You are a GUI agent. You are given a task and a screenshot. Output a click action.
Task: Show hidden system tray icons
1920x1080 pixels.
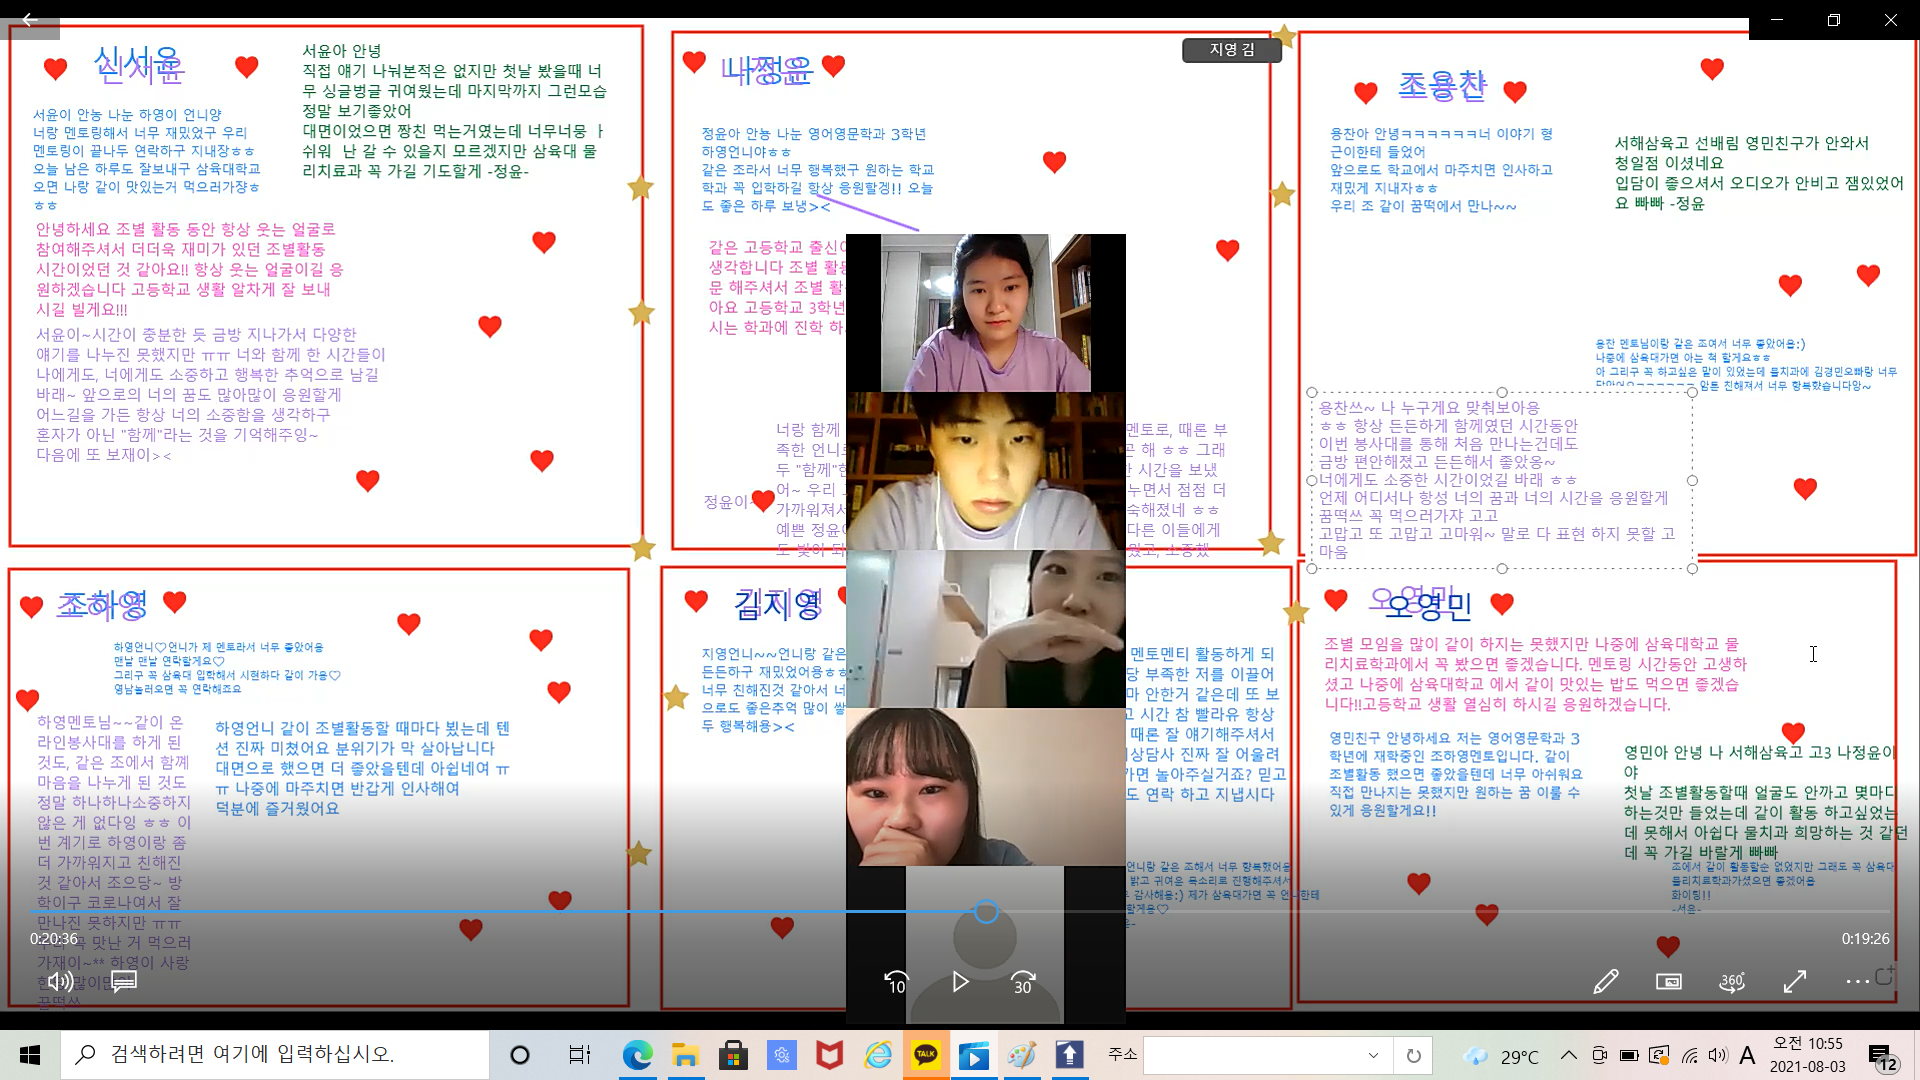pyautogui.click(x=1568, y=1055)
